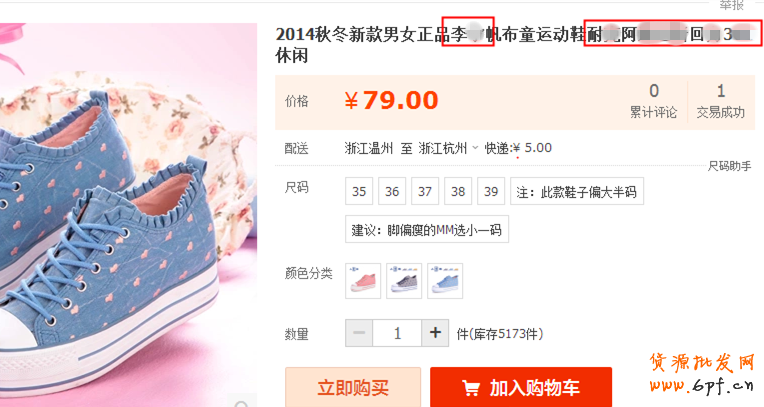Image resolution: width=764 pixels, height=407 pixels.
Task: Open the 交易成功 transactions count
Action: [x=721, y=101]
